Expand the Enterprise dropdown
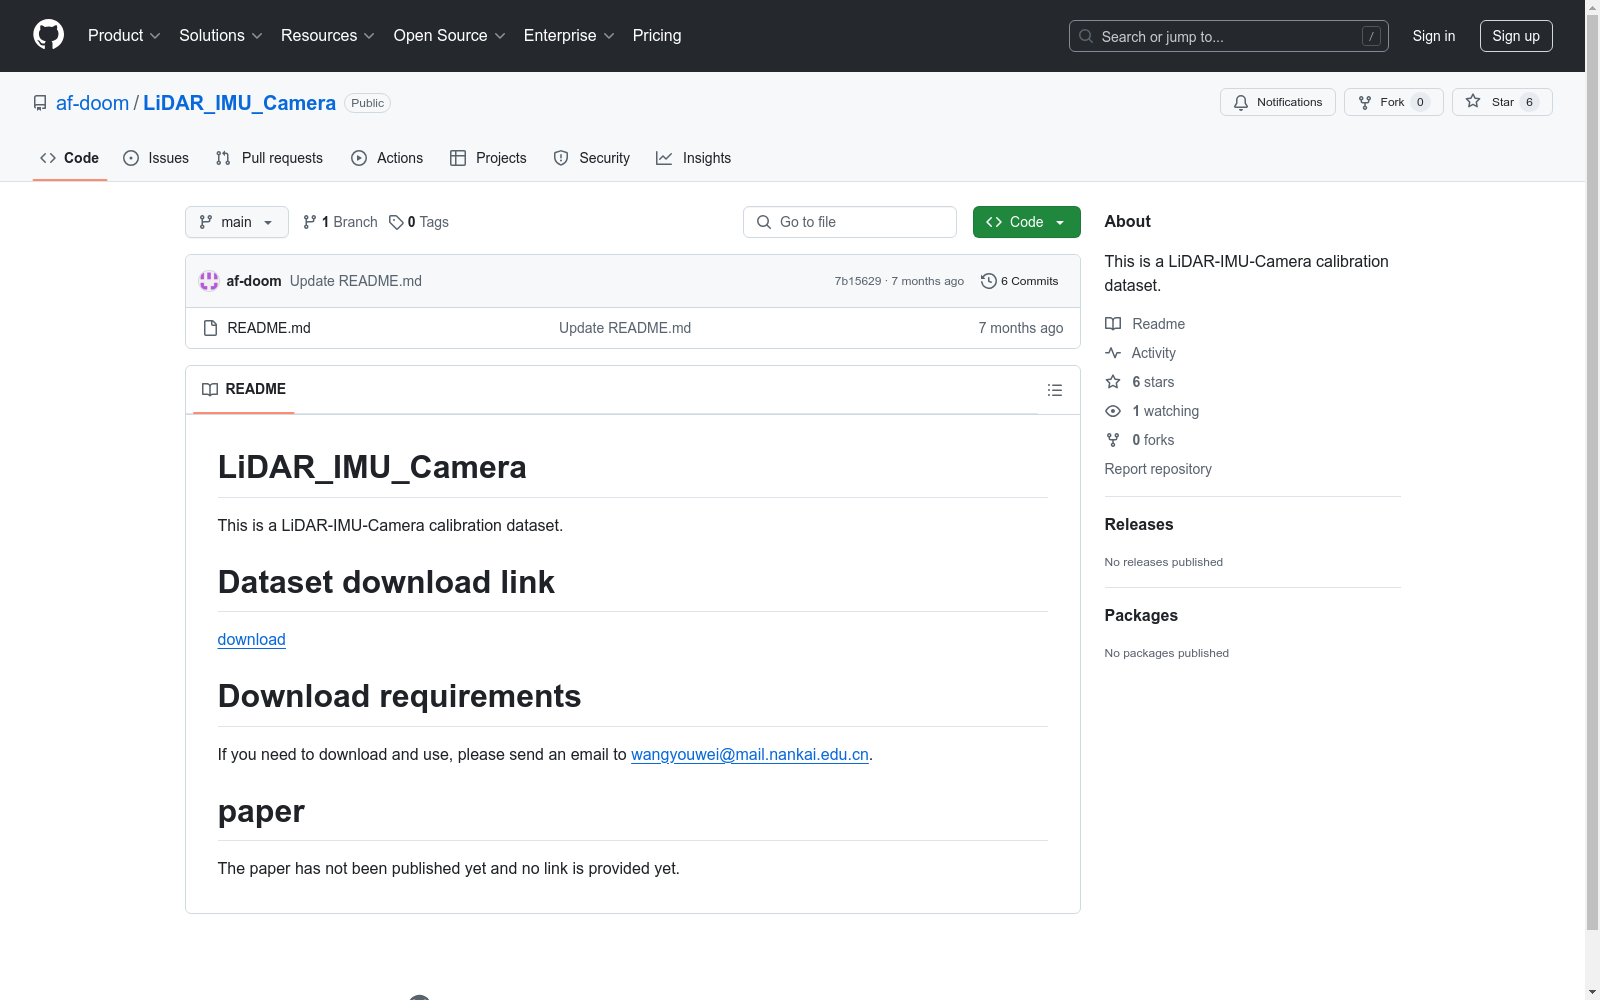 (x=569, y=35)
